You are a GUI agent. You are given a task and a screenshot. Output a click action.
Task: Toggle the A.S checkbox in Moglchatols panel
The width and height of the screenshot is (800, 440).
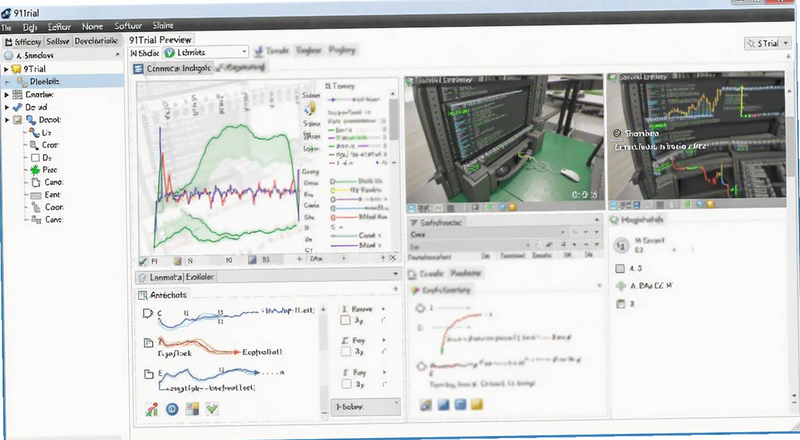[620, 268]
